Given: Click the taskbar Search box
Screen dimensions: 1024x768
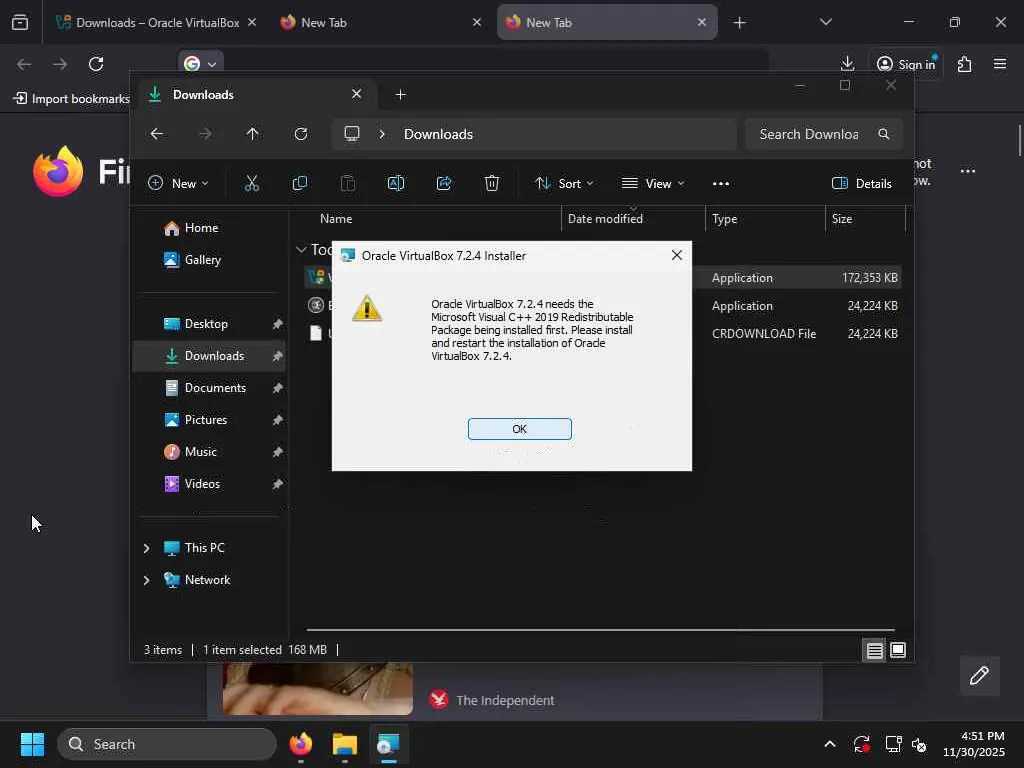Looking at the screenshot, I should point(167,744).
